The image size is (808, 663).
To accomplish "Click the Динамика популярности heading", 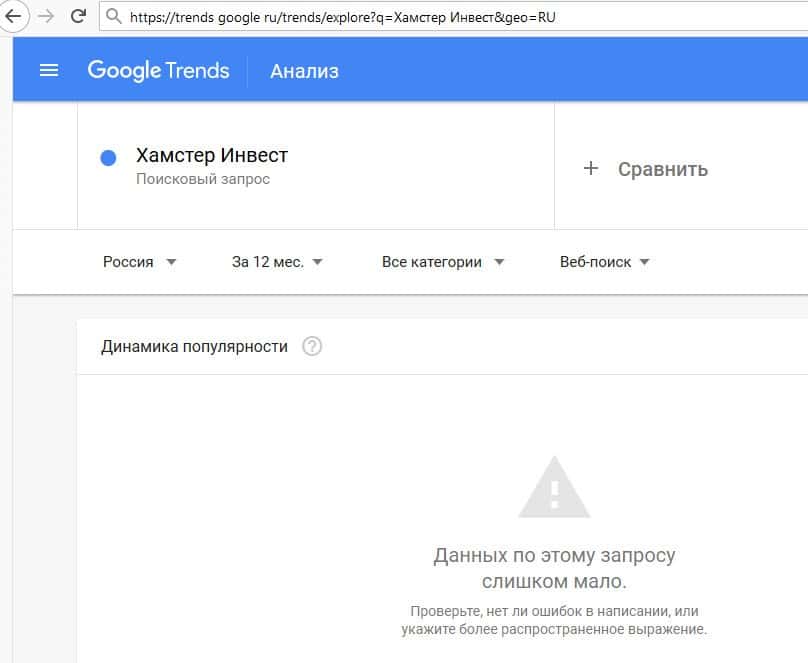I will tap(194, 347).
